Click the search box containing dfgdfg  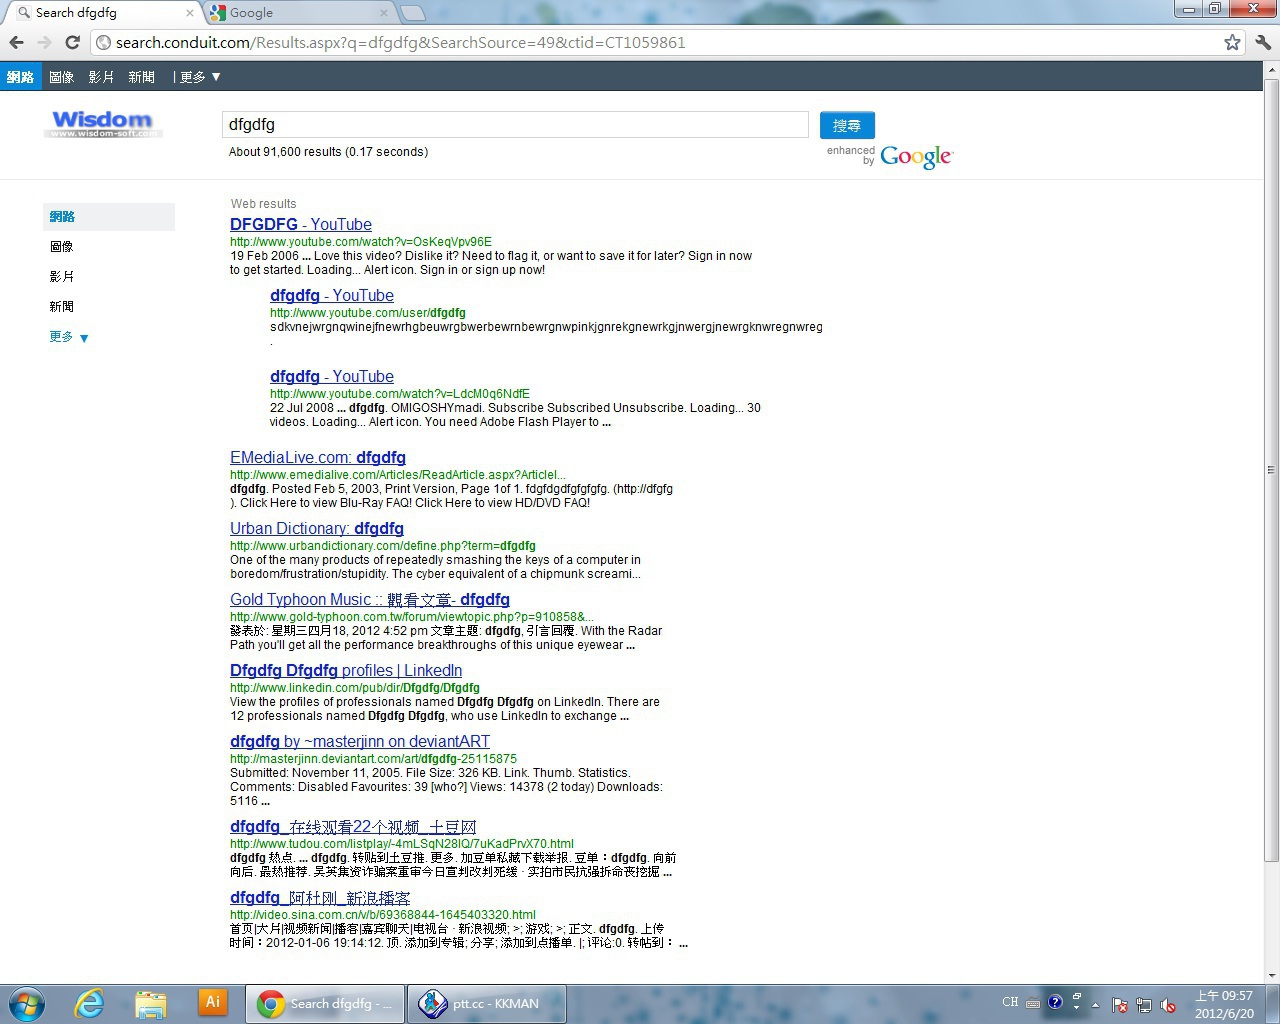coord(515,125)
